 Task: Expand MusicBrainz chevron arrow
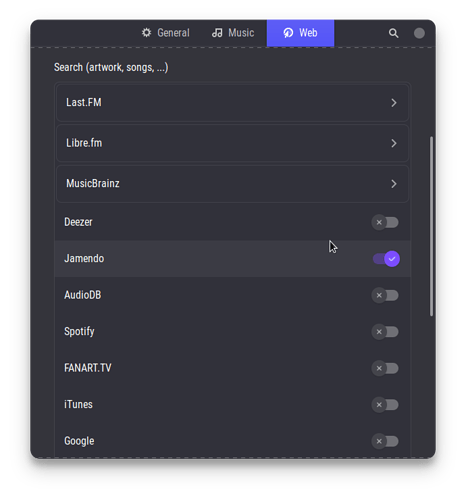[394, 184]
